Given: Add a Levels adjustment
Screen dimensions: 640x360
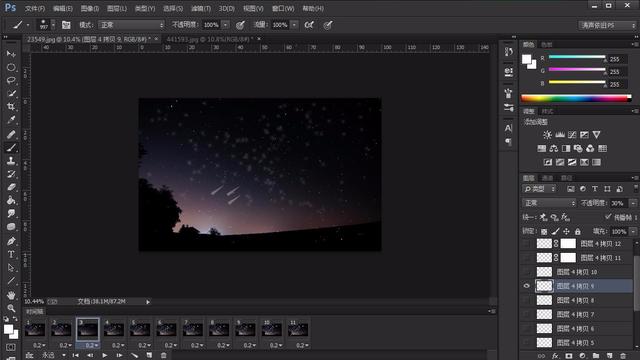Looking at the screenshot, I should point(560,135).
